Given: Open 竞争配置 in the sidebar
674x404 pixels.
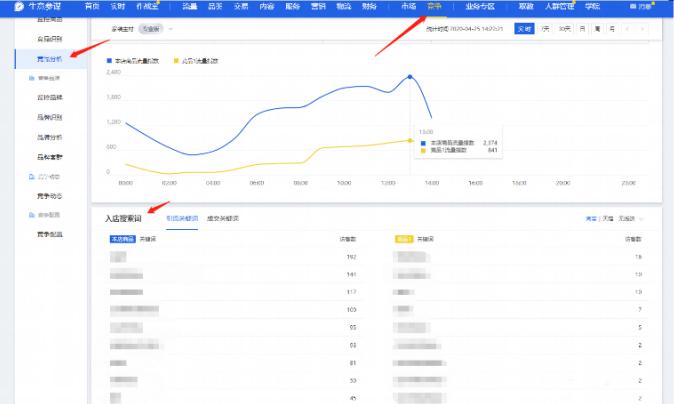Looking at the screenshot, I should coord(49,234).
